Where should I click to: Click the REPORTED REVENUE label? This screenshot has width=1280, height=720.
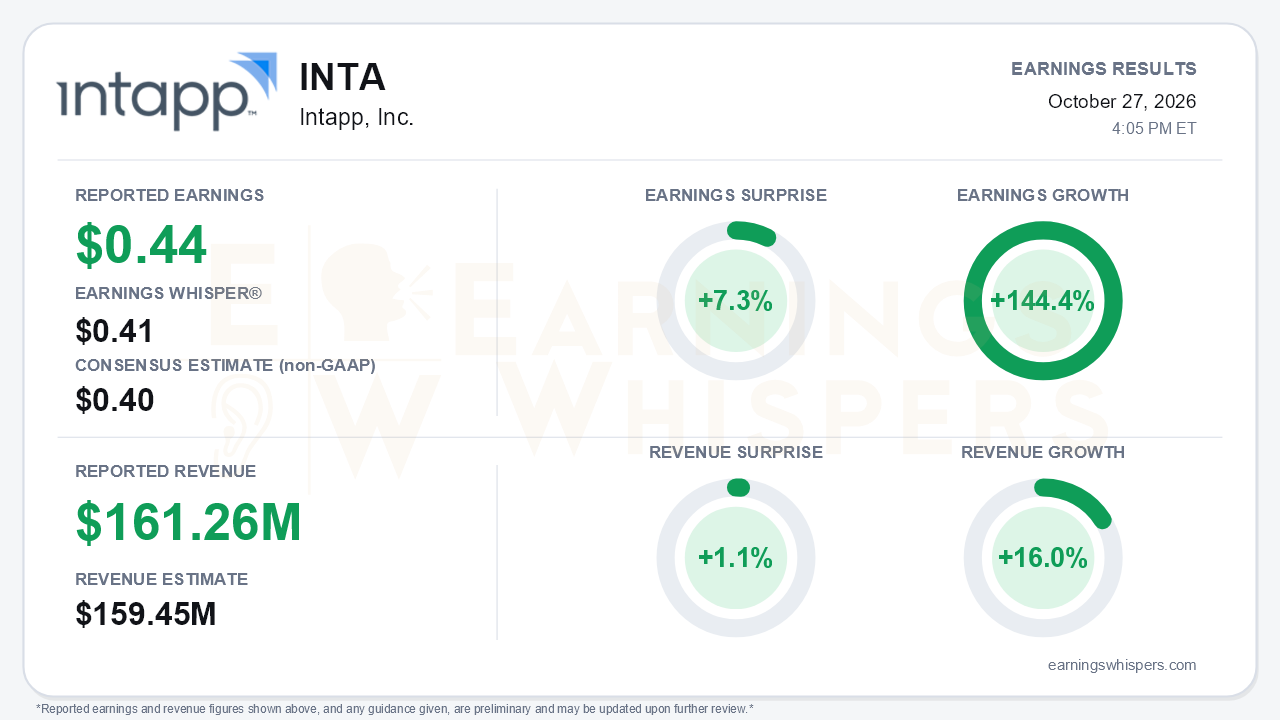tap(166, 471)
